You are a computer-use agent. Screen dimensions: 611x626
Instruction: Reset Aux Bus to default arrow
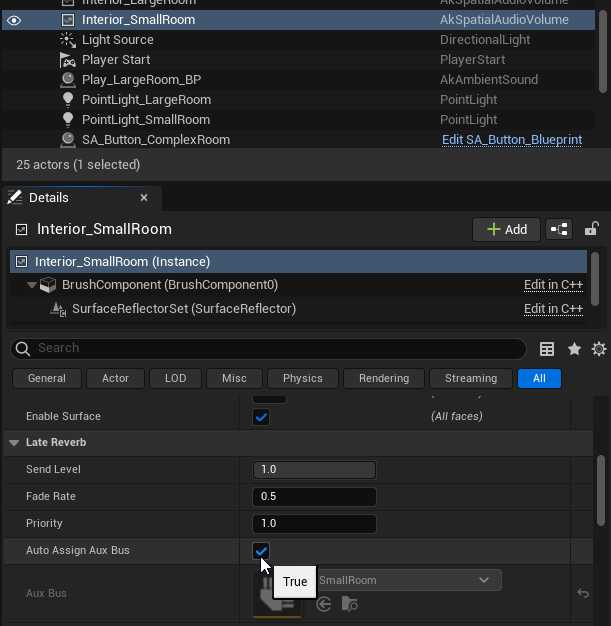[583, 593]
